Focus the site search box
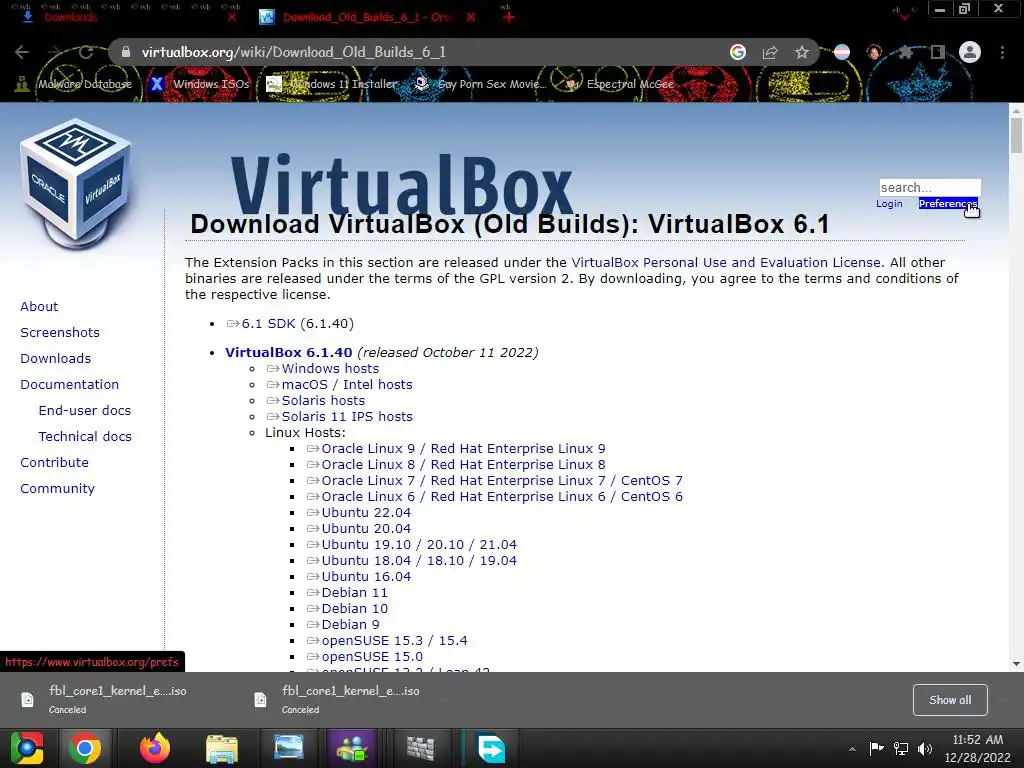This screenshot has width=1024, height=768. pos(930,187)
